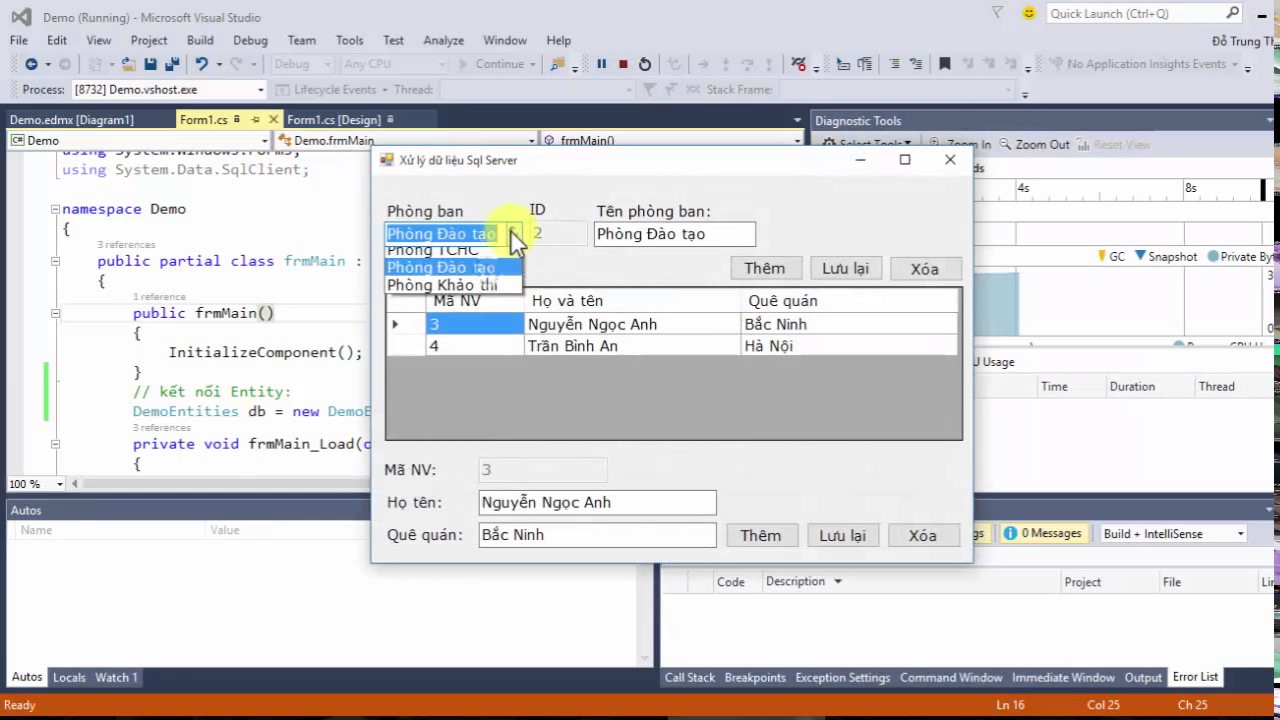
Task: Collapse the namespace Demo code block
Action: click(55, 209)
